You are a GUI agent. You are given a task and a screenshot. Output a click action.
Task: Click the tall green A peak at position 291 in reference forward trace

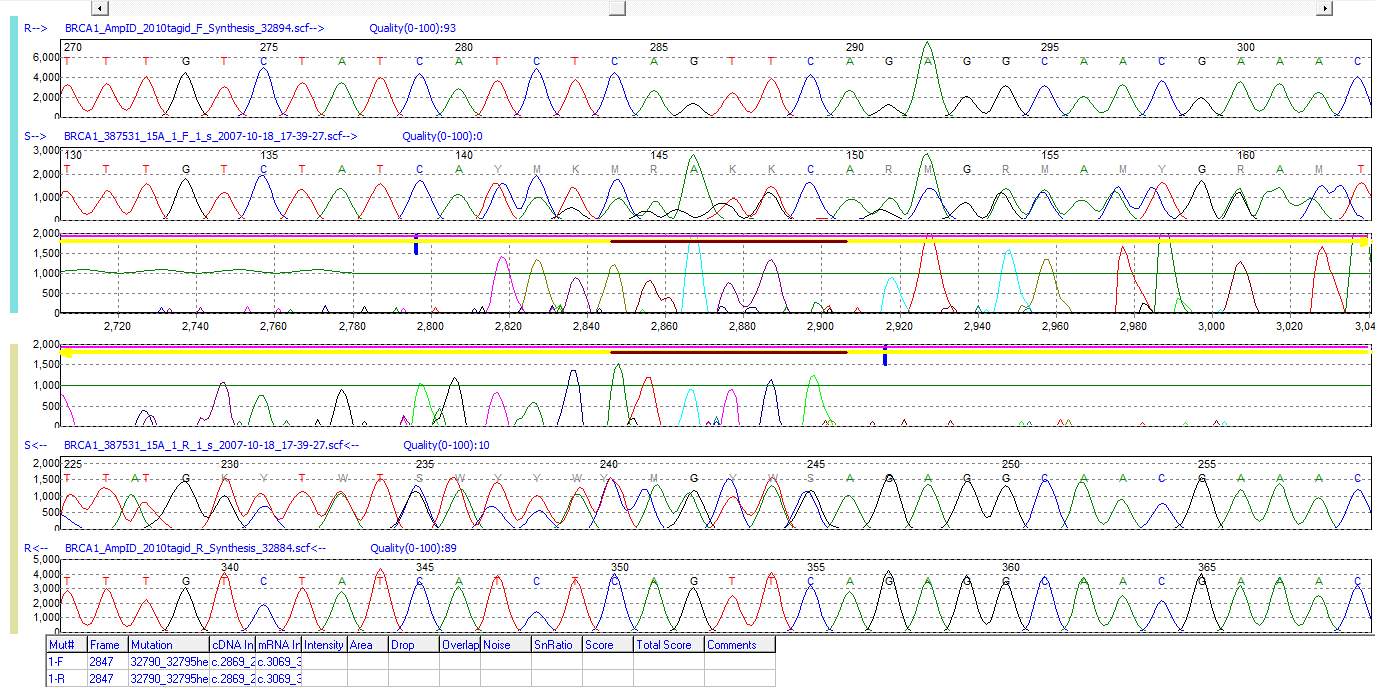[x=928, y=78]
